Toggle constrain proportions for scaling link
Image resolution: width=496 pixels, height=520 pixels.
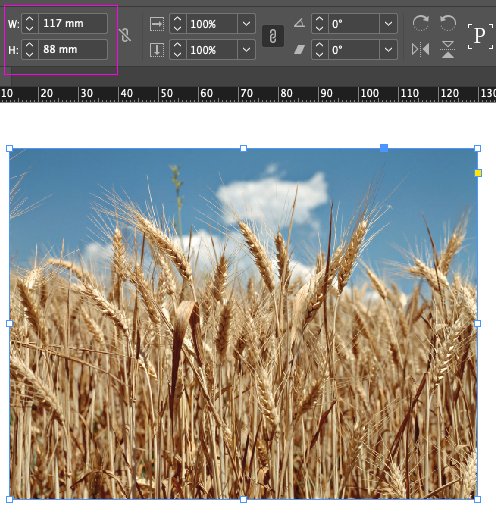[x=273, y=36]
